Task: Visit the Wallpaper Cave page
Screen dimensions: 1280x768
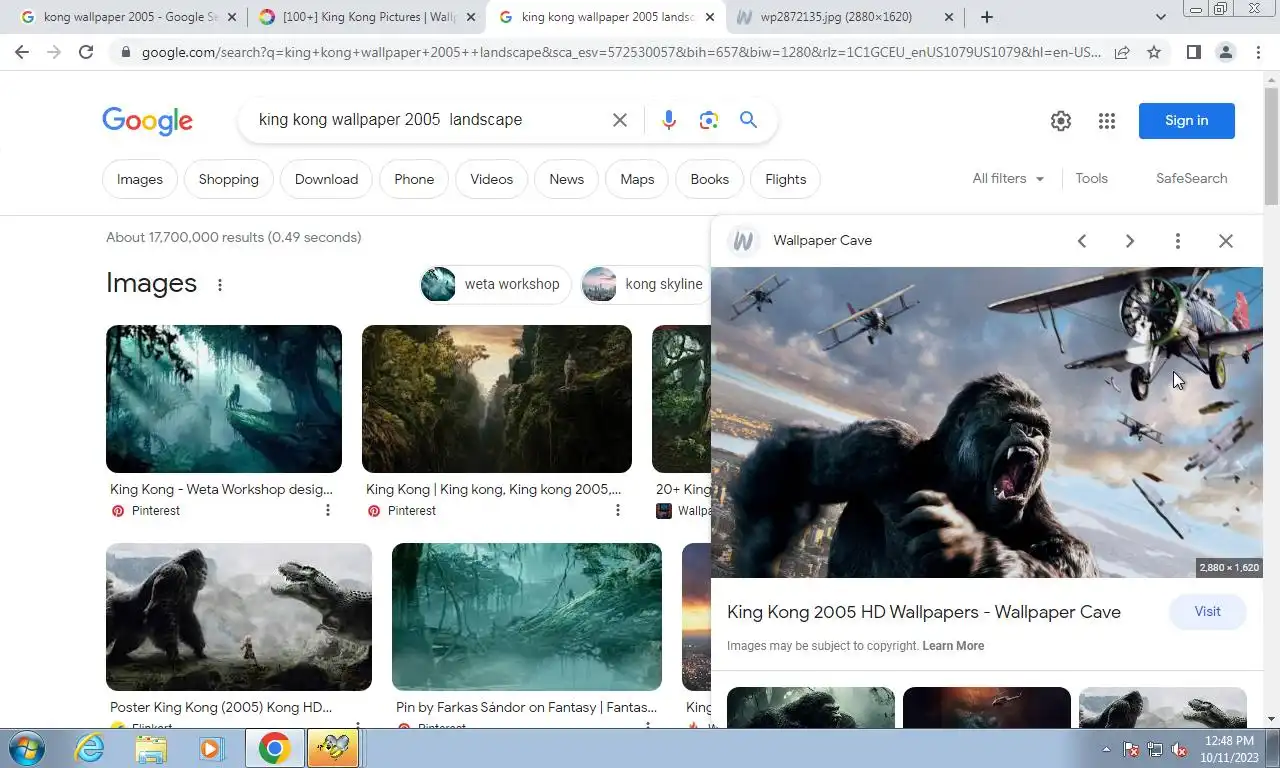Action: 1207,612
